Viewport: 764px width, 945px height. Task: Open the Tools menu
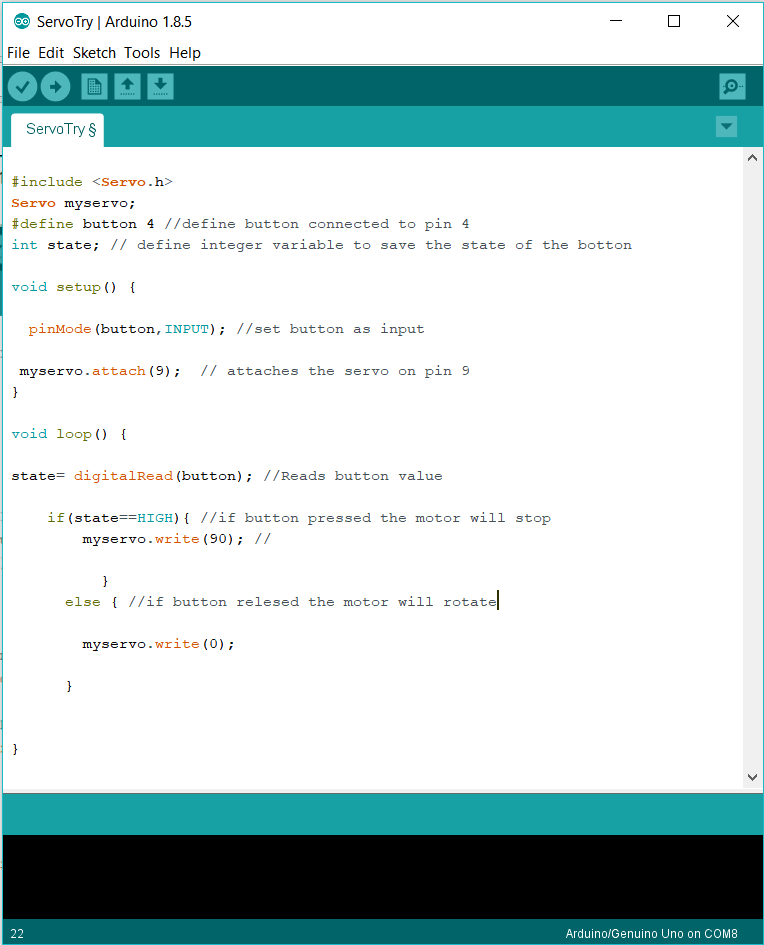click(142, 53)
